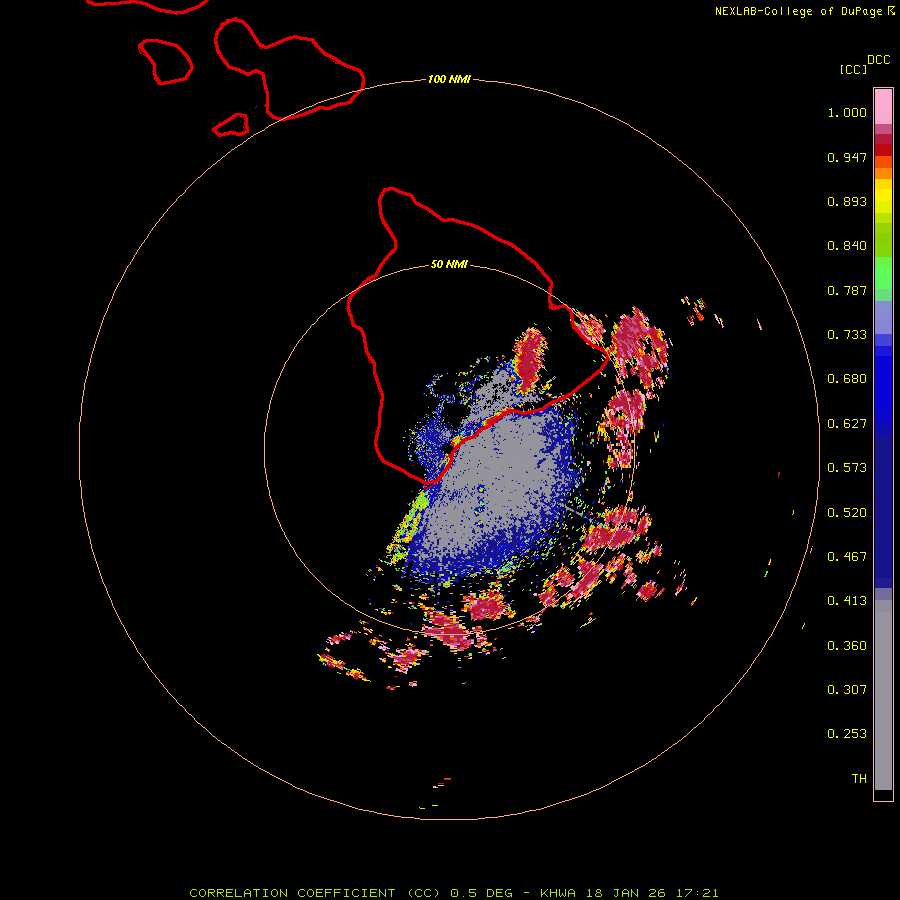The image size is (900, 900).
Task: Click the 0.573 scale value
Action: point(847,468)
